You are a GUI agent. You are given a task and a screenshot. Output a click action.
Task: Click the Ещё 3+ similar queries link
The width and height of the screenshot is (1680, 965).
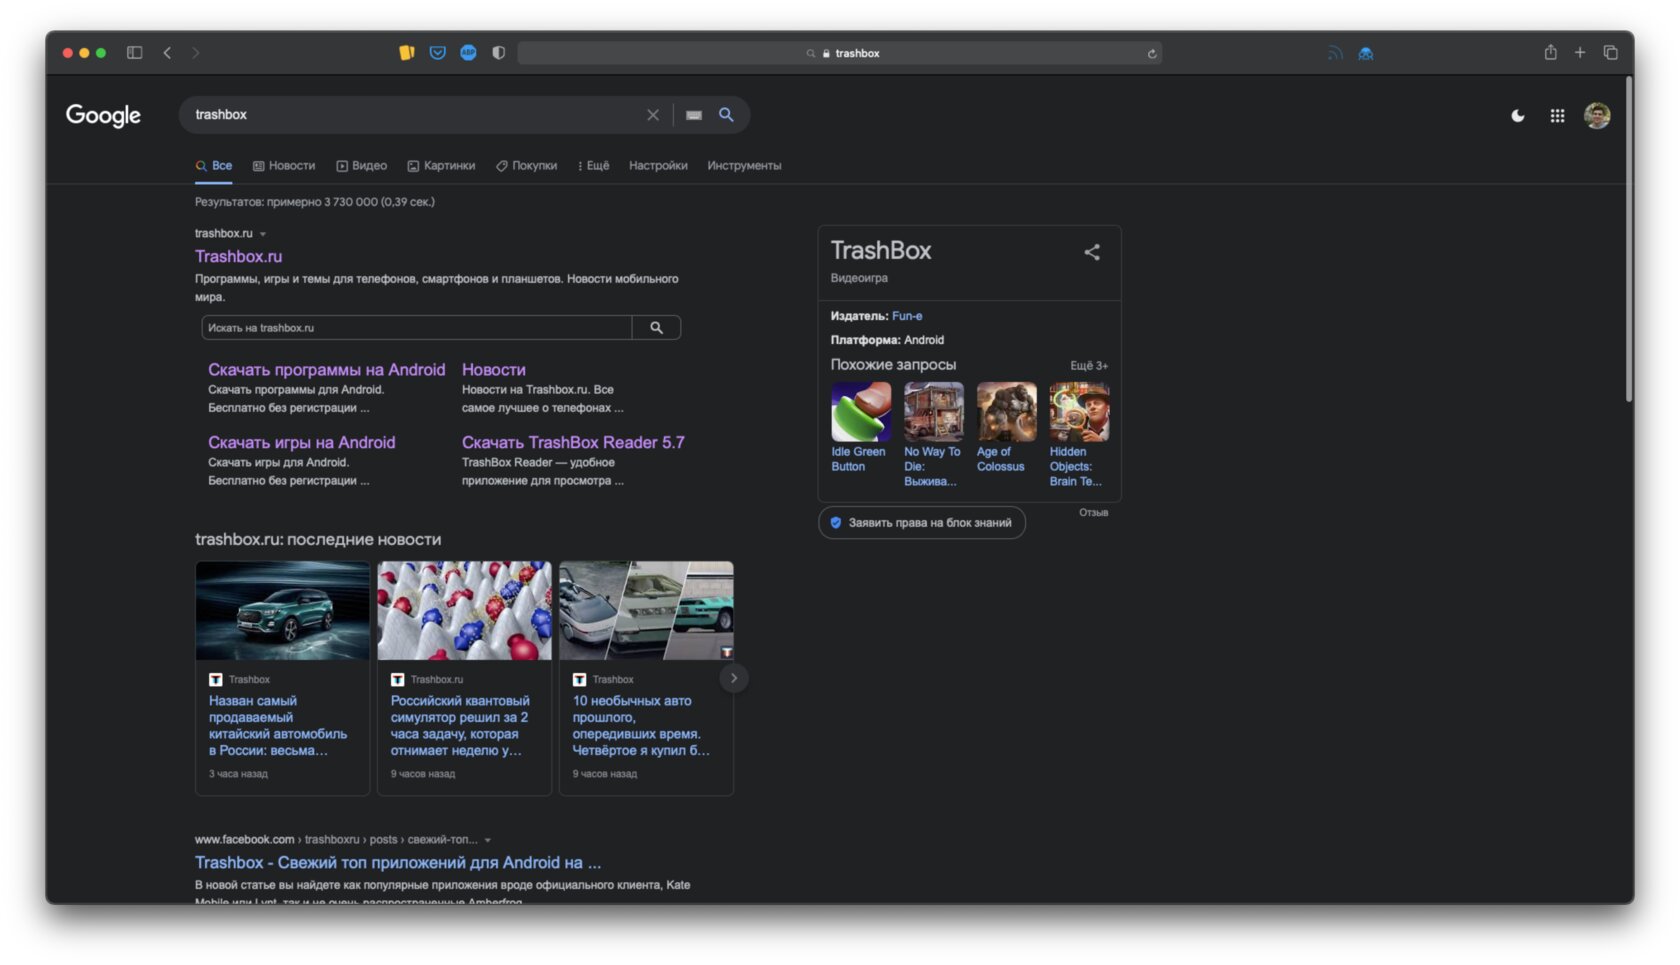(x=1089, y=366)
